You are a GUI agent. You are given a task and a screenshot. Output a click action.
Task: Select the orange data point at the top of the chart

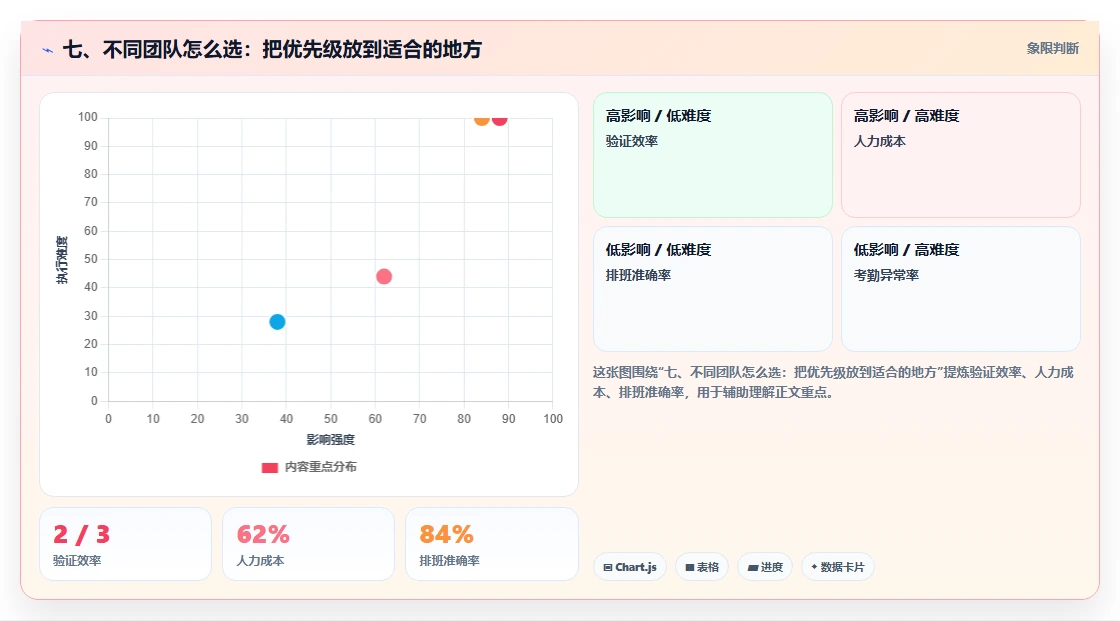482,119
